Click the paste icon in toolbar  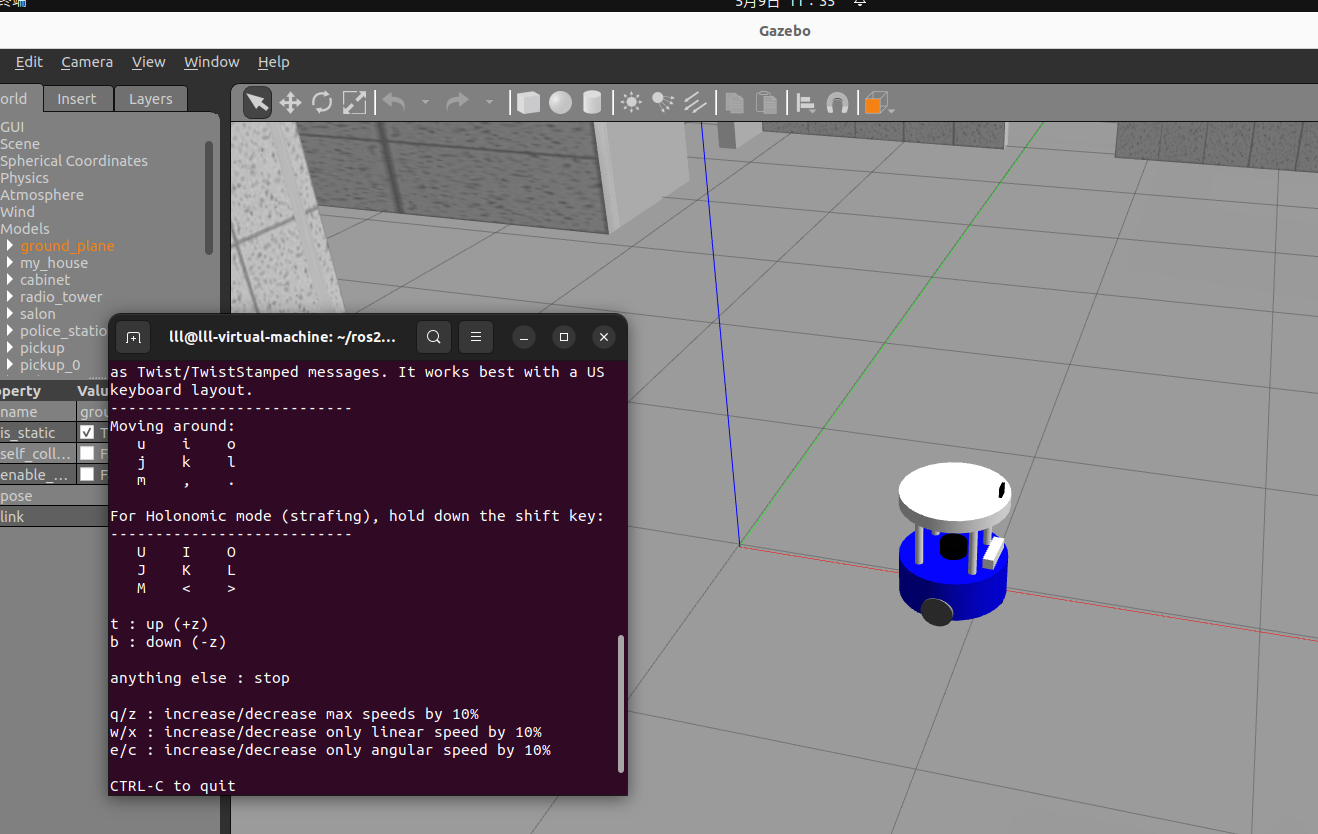coord(766,102)
